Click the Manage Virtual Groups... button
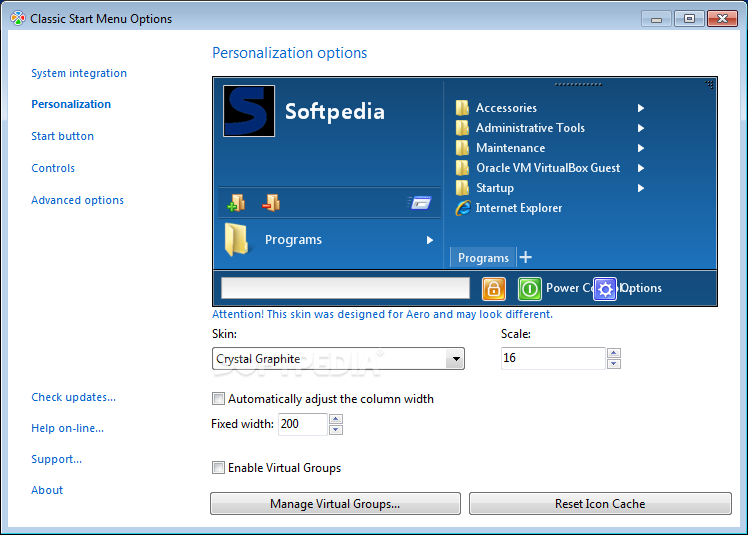Viewport: 748px width, 535px height. click(x=335, y=504)
